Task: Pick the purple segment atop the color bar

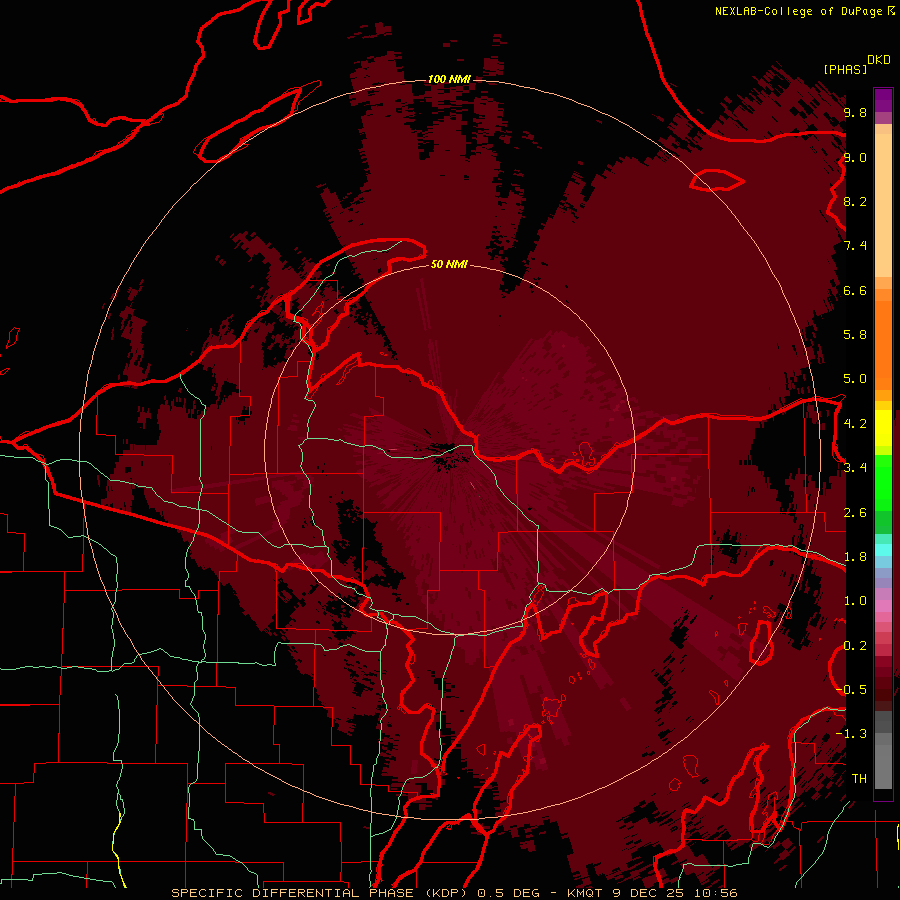Action: tap(883, 100)
